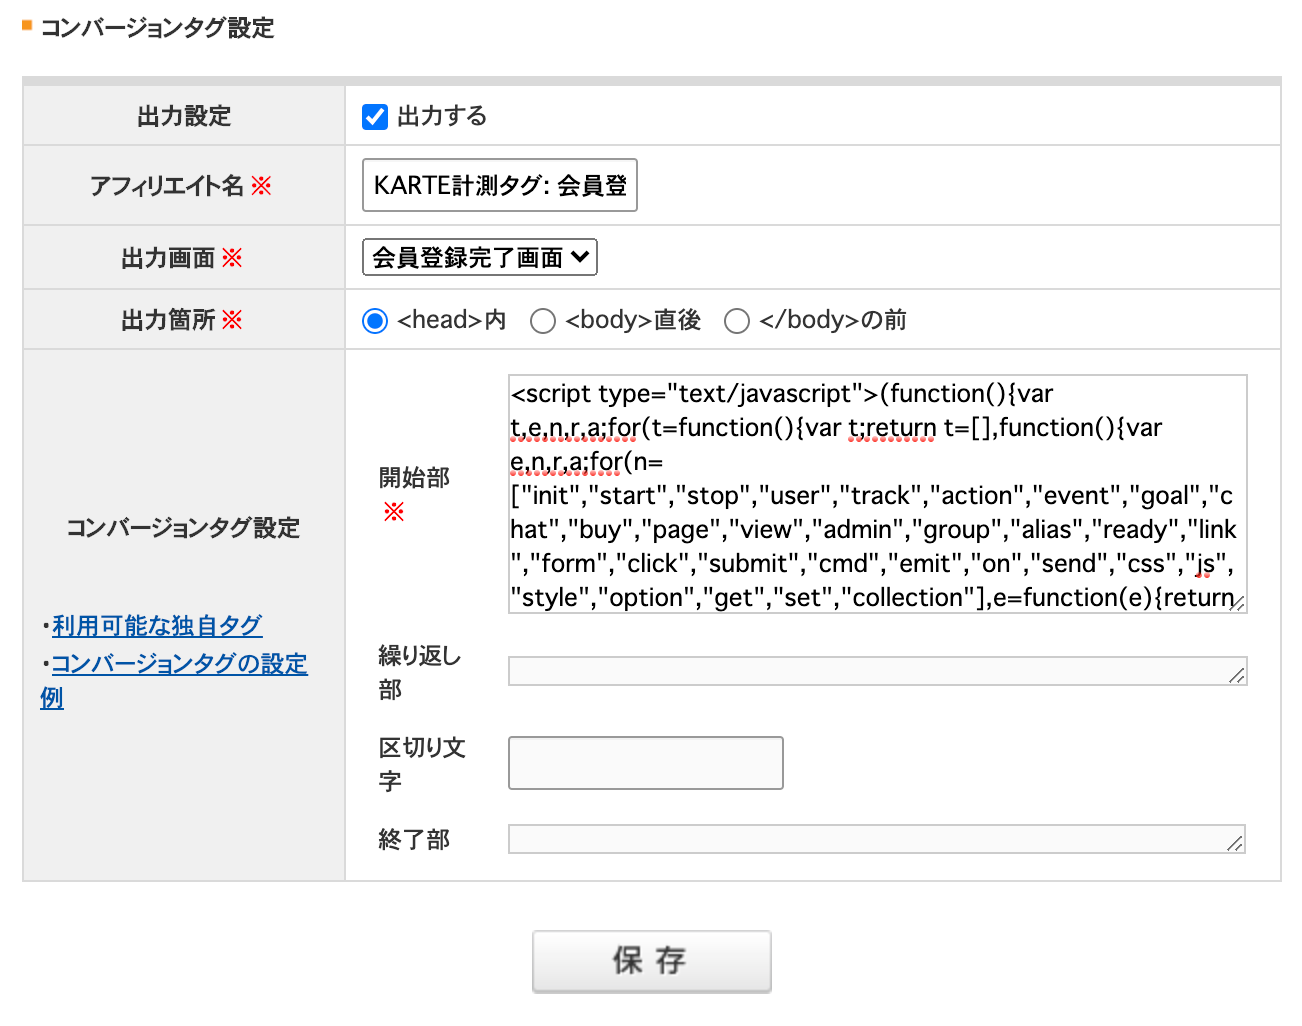Viewport: 1302px width, 1026px height.
Task: Select the <head>内 radio button
Action: [x=375, y=321]
